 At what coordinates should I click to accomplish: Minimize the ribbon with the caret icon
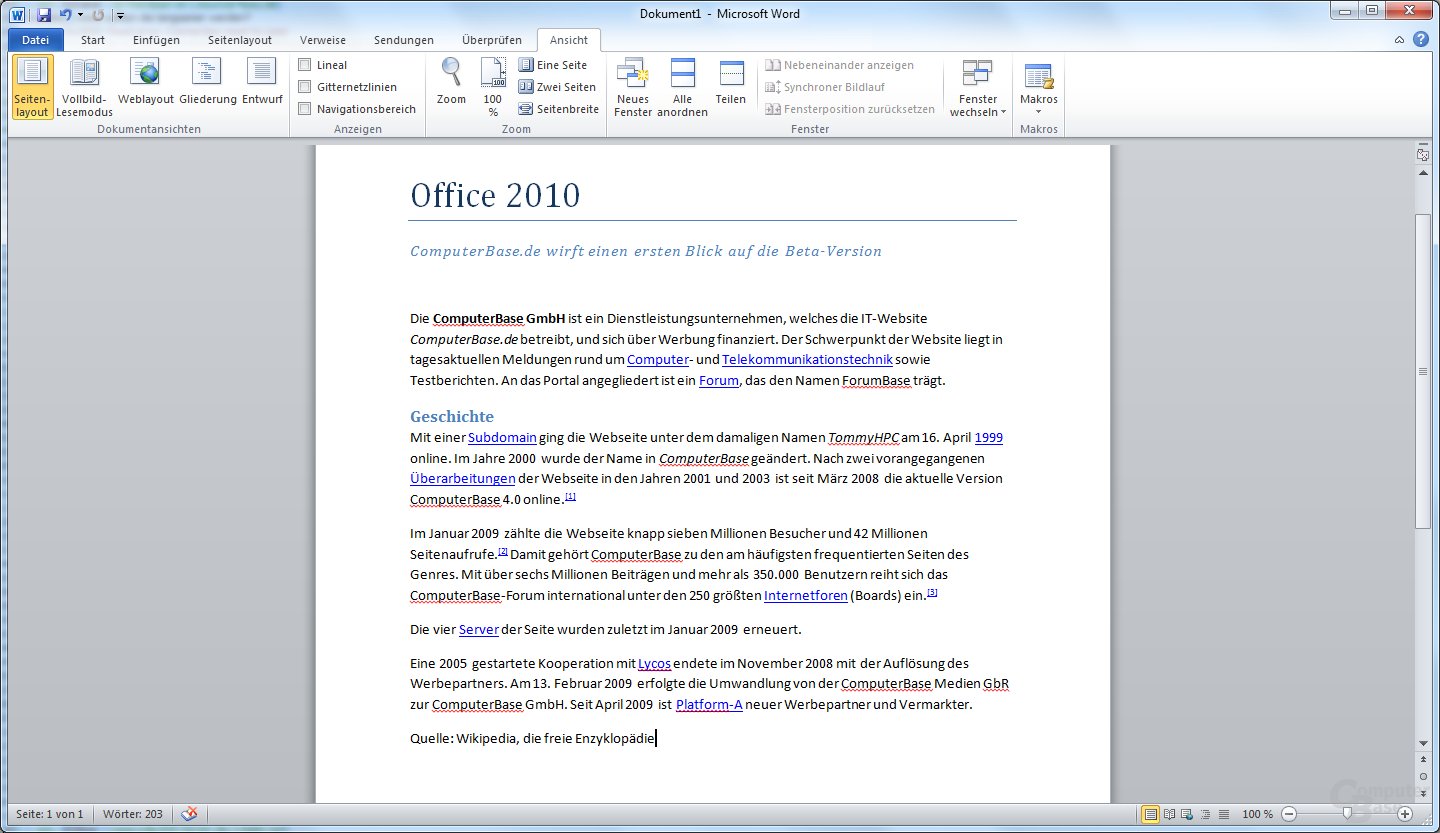click(x=1400, y=40)
